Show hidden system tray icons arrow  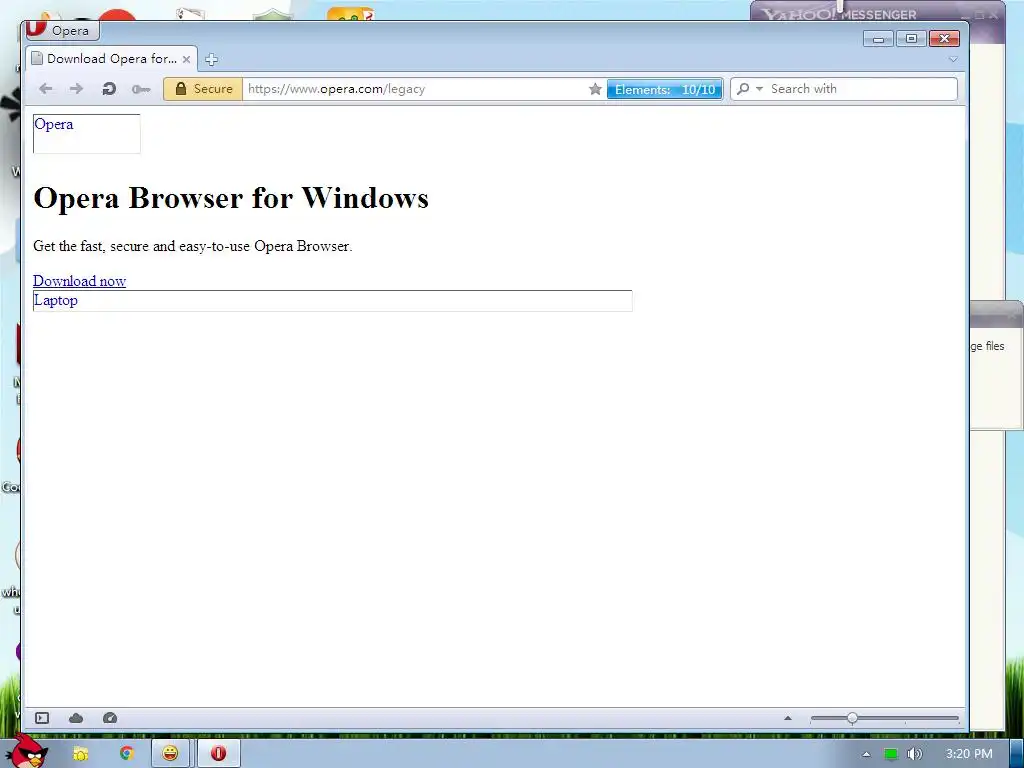coord(867,754)
